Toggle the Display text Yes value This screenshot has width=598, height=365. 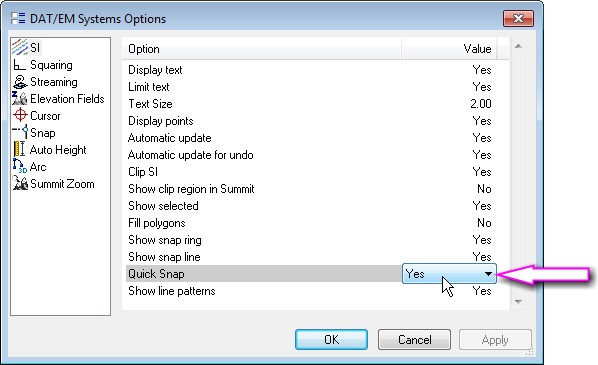point(482,70)
